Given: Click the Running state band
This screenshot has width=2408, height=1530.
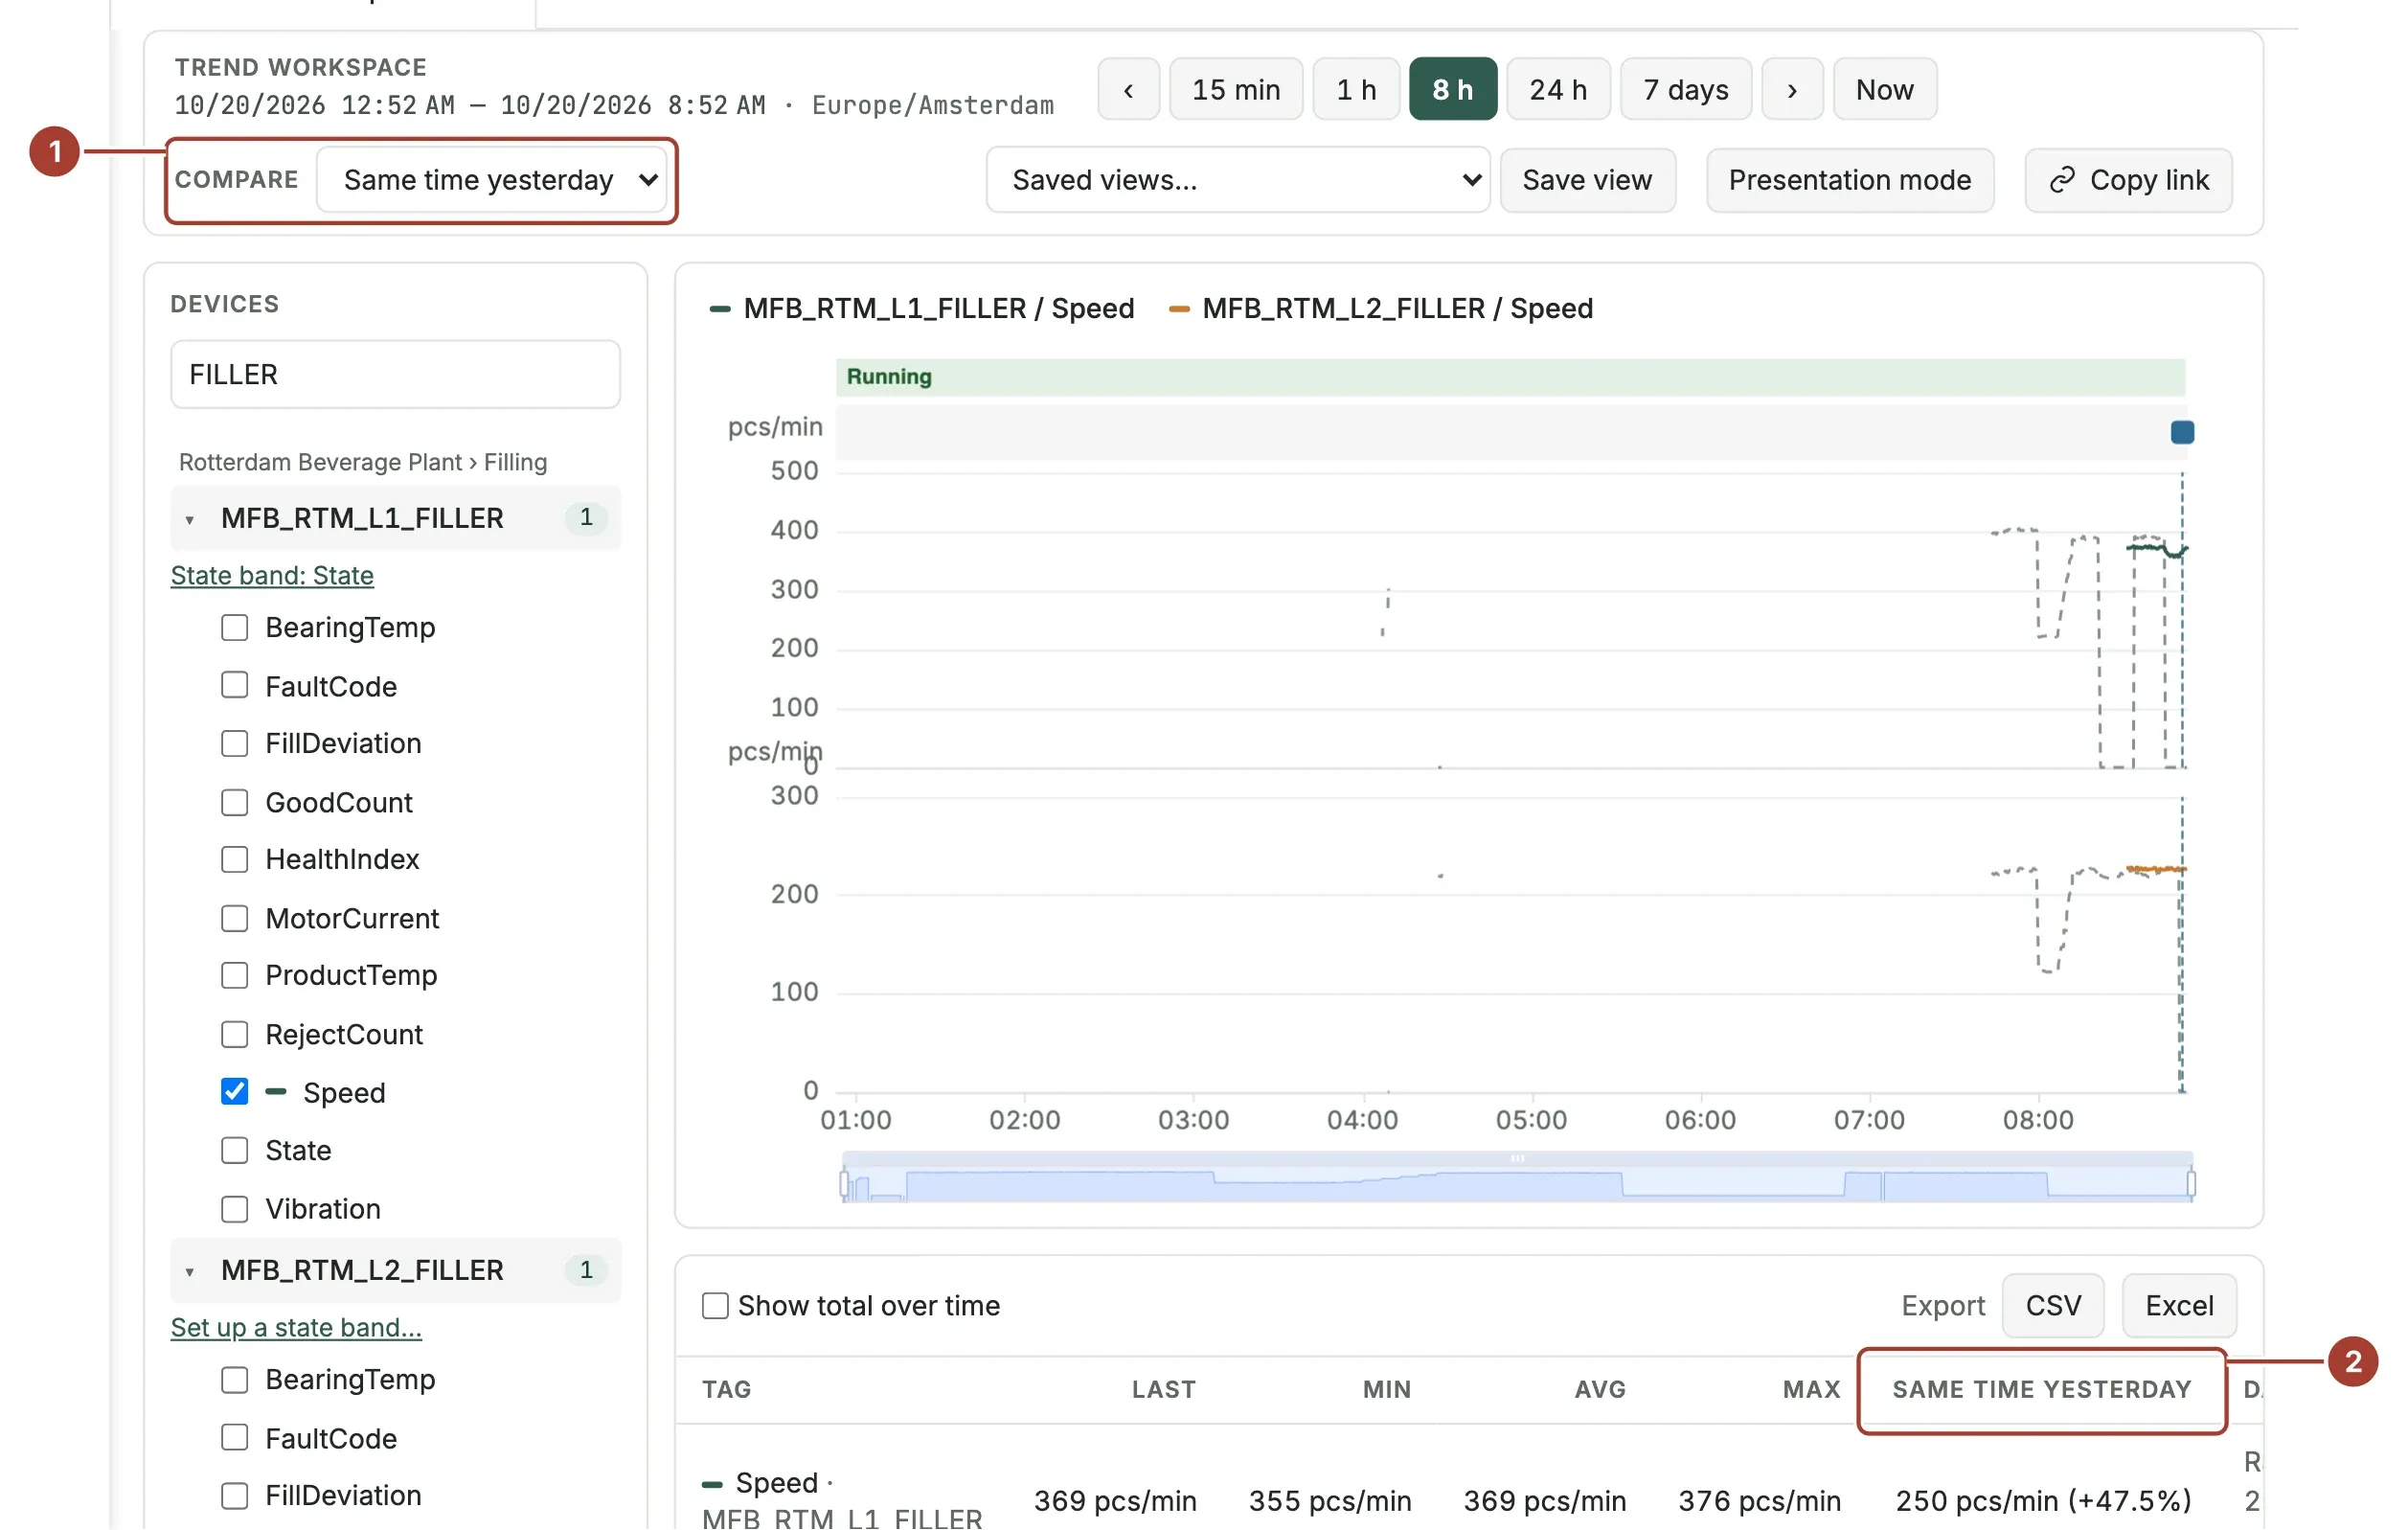Looking at the screenshot, I should 1510,377.
